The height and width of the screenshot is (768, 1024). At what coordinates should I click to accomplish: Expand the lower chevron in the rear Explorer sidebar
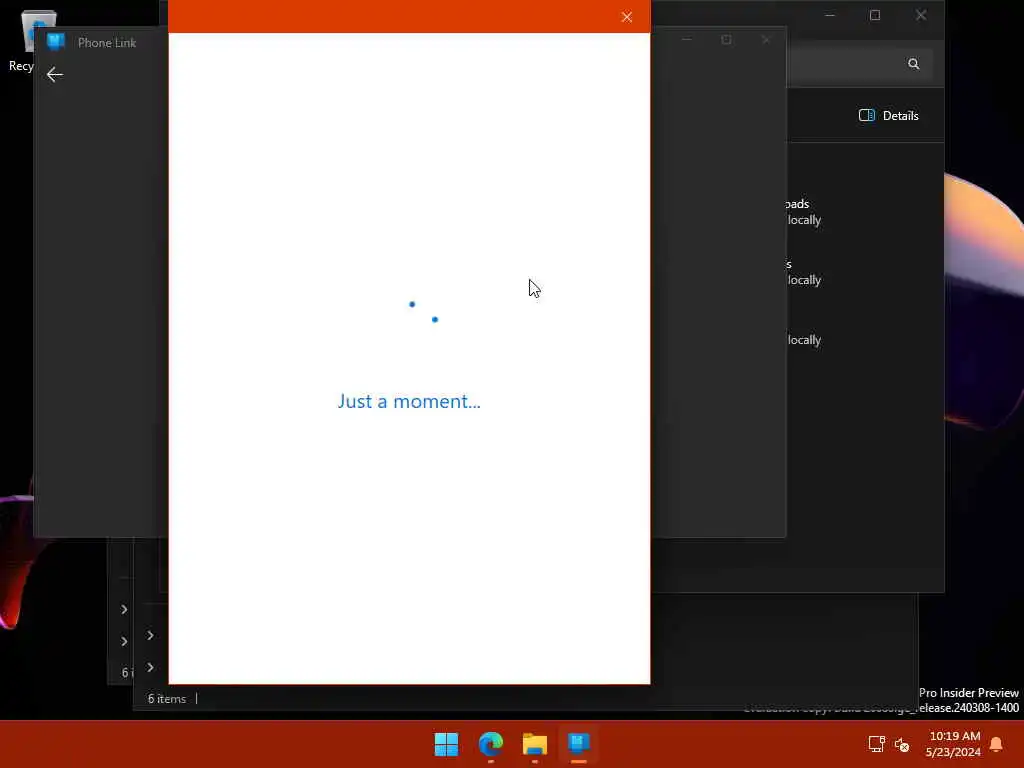pyautogui.click(x=124, y=641)
